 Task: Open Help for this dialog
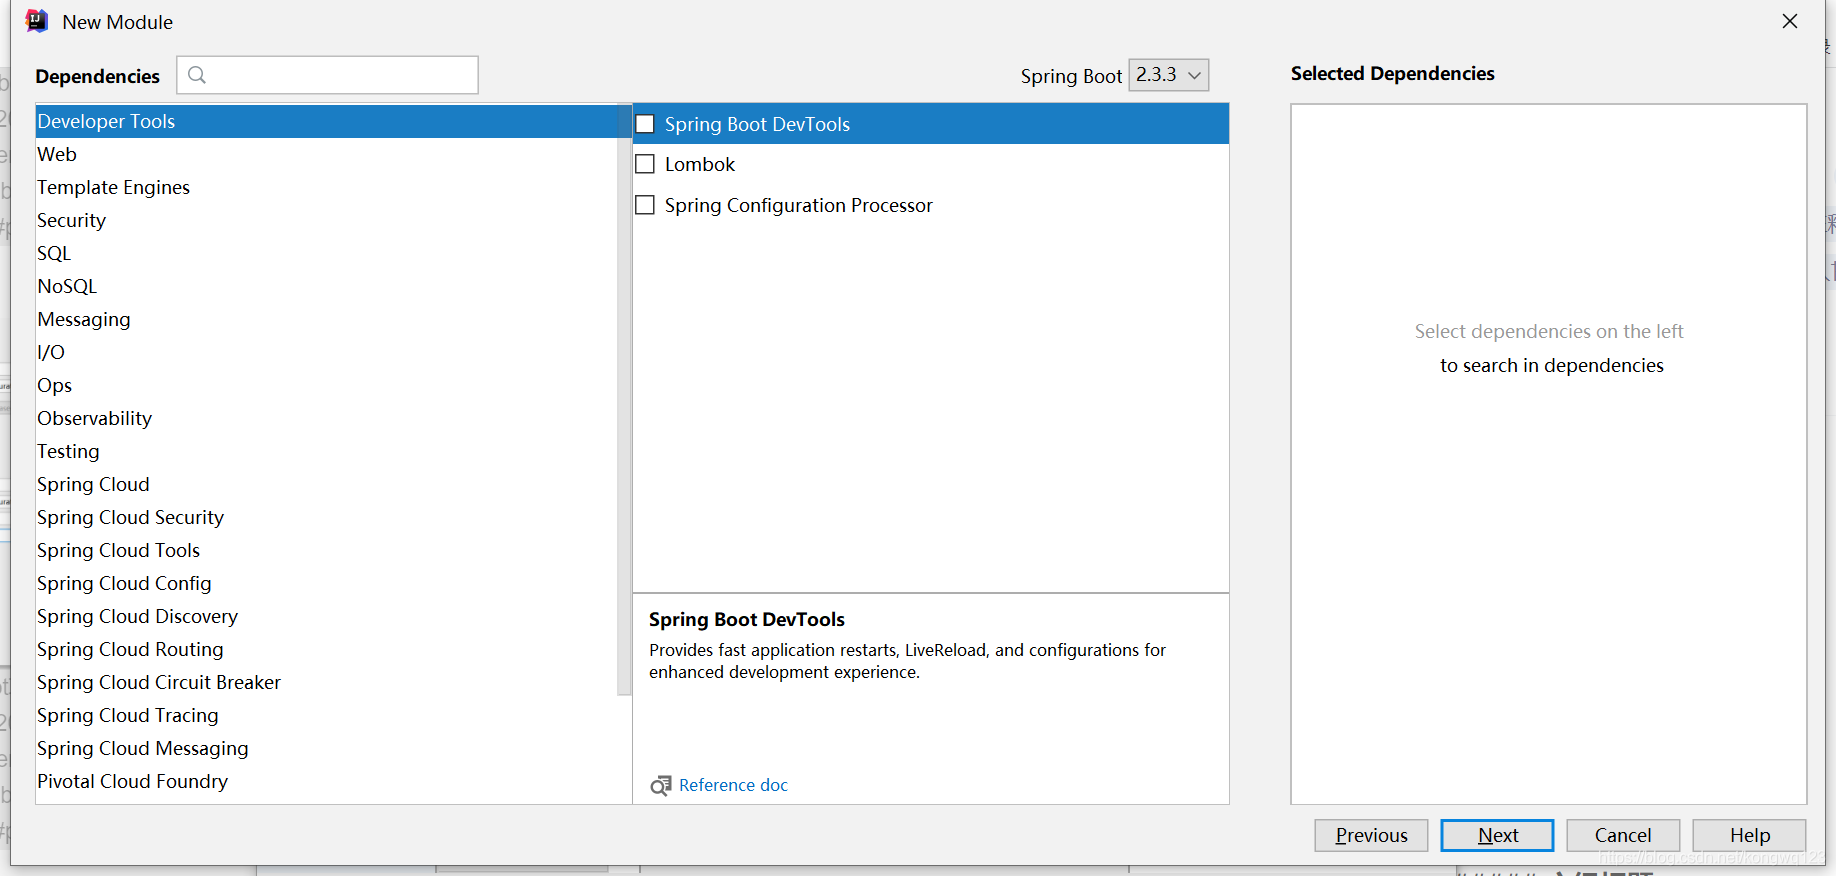tap(1749, 835)
